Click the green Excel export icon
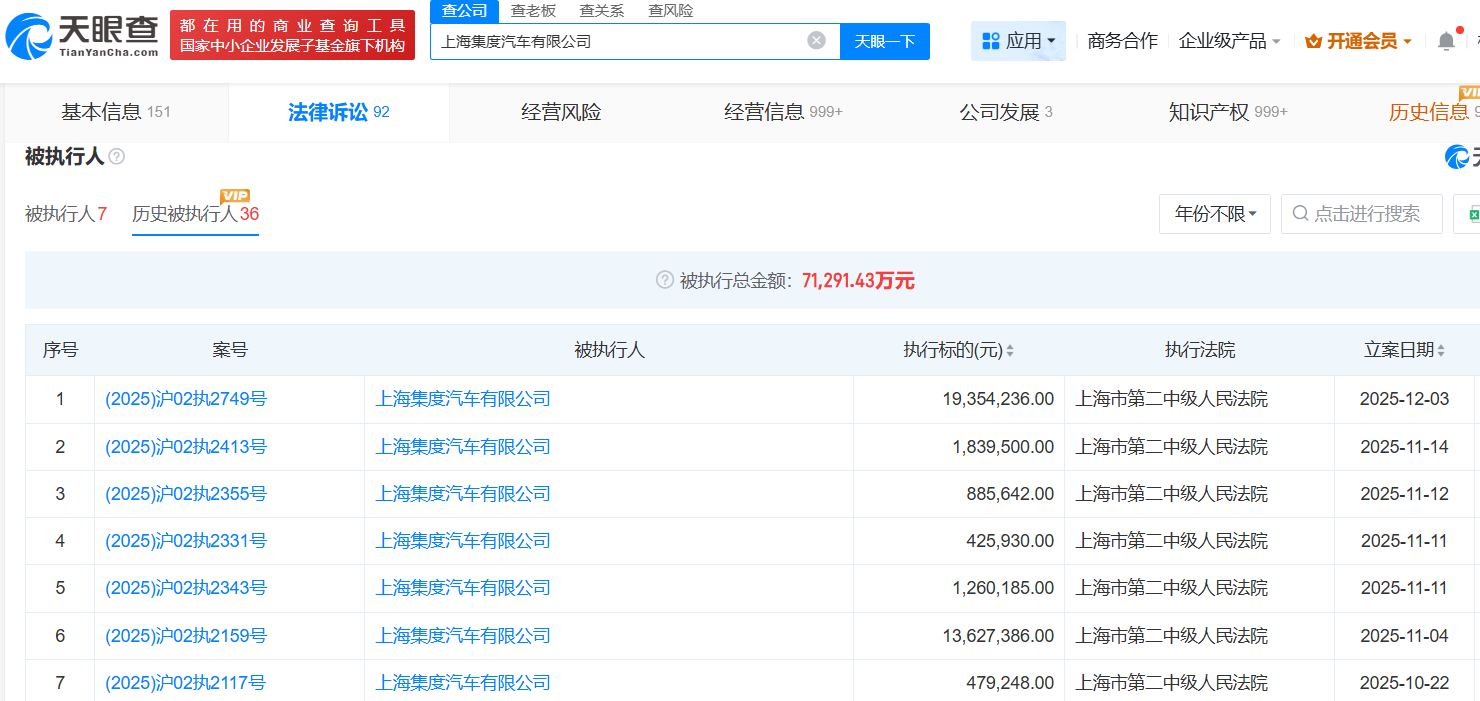 pyautogui.click(x=1472, y=214)
